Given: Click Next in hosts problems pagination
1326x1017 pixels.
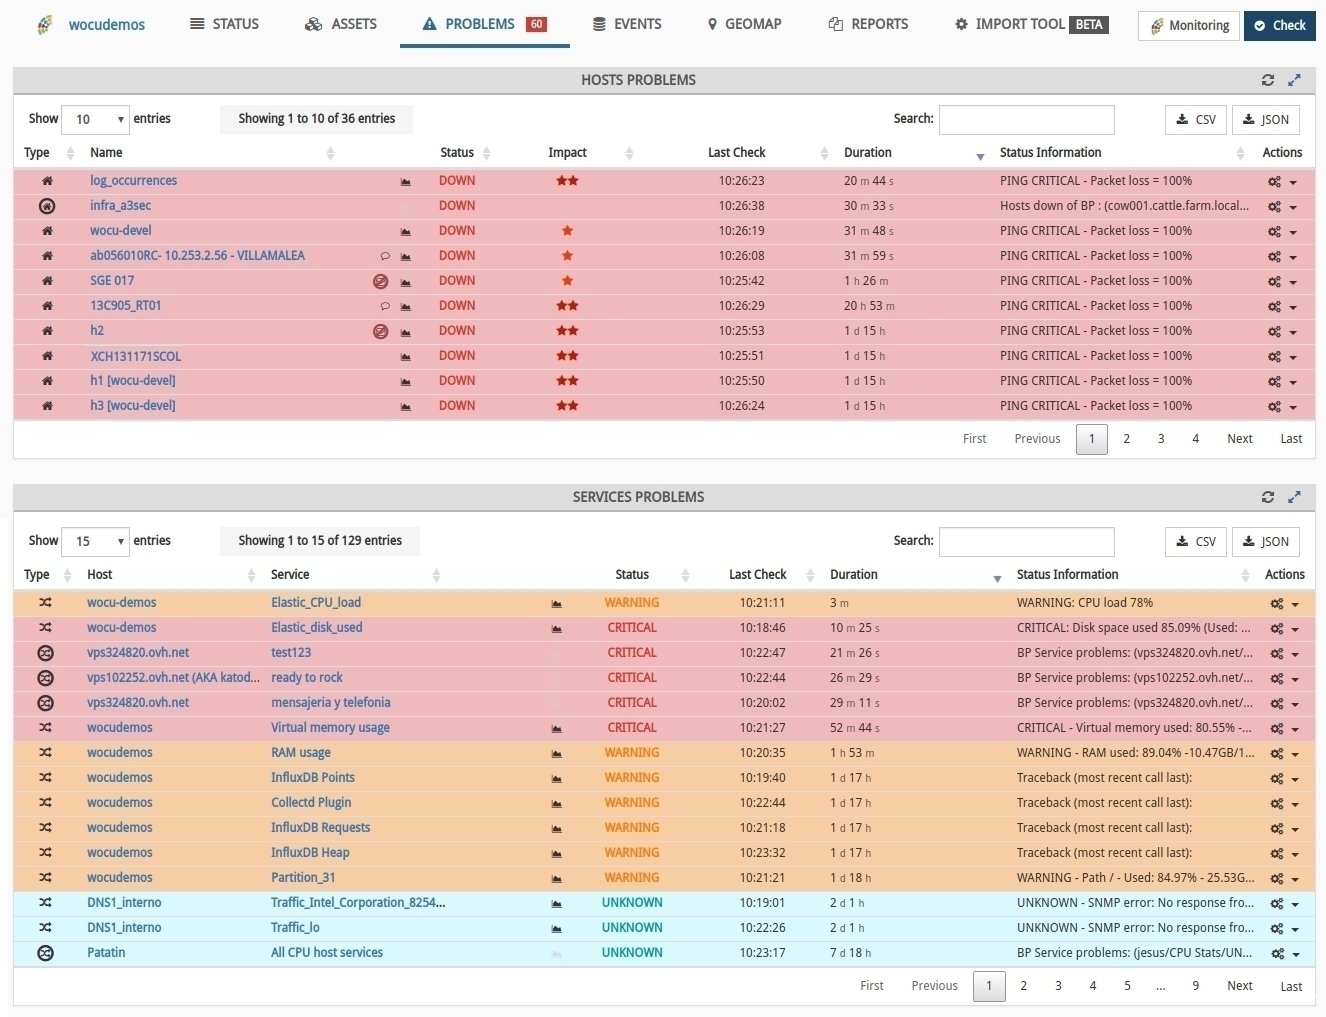Looking at the screenshot, I should pyautogui.click(x=1240, y=439).
